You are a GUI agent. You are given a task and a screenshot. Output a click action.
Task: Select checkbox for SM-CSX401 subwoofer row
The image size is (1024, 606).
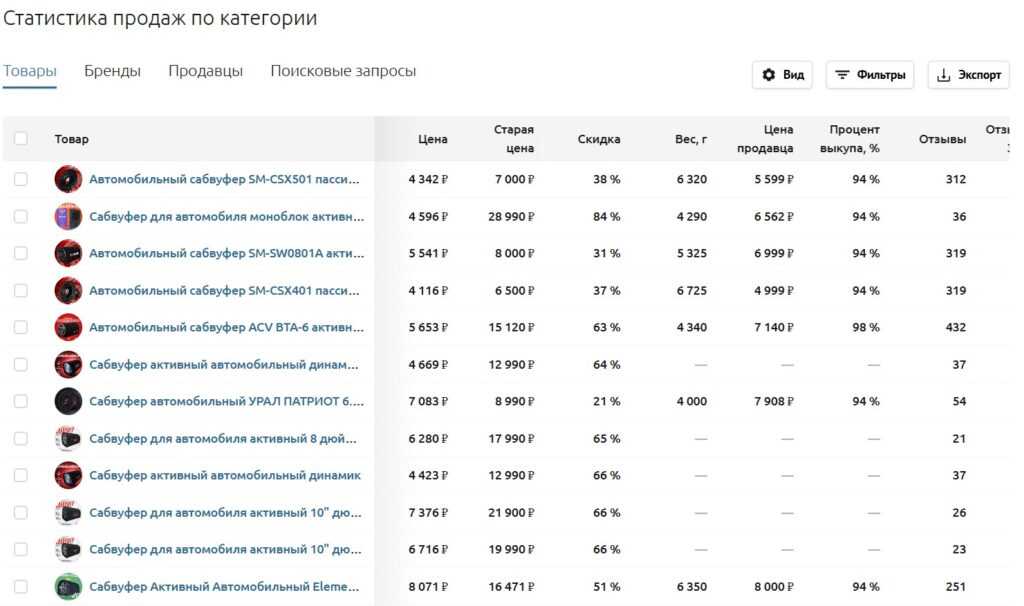coord(21,291)
